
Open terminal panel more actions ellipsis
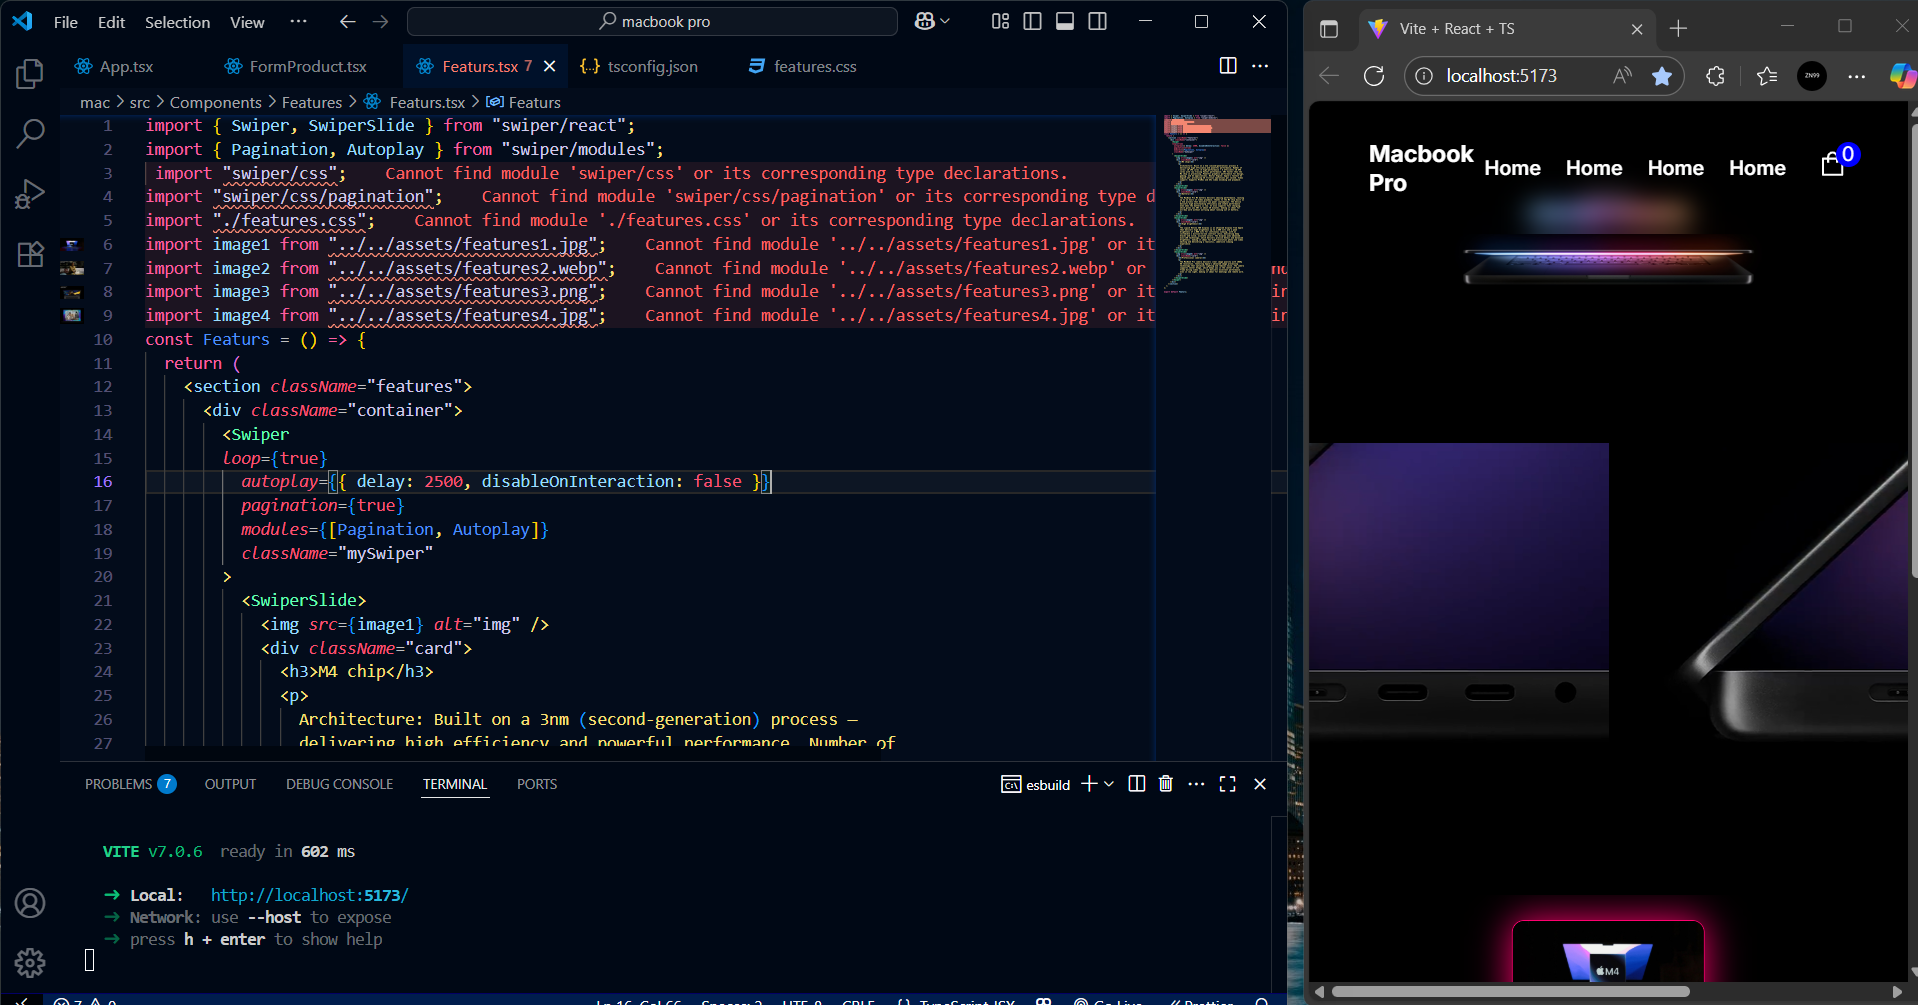[1196, 784]
